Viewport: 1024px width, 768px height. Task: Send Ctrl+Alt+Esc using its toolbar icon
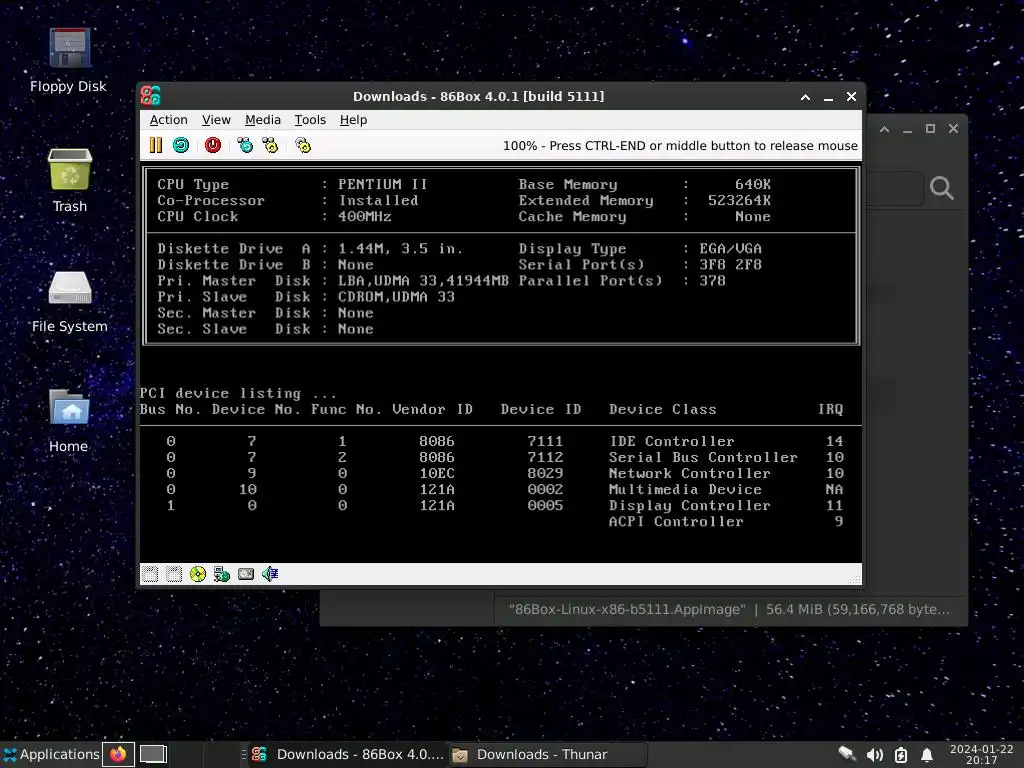click(x=270, y=145)
